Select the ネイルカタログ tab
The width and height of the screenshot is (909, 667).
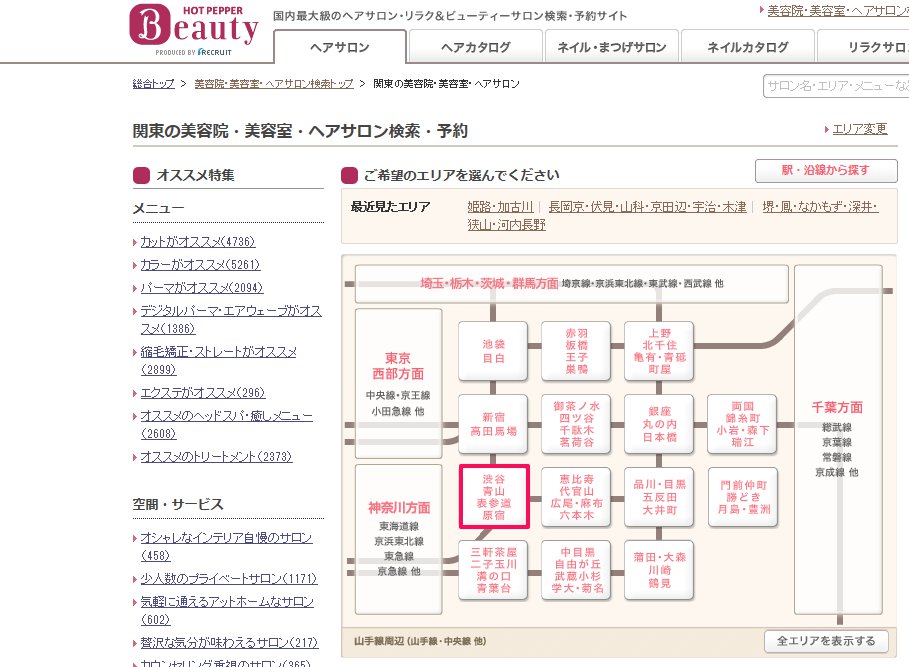(x=747, y=47)
